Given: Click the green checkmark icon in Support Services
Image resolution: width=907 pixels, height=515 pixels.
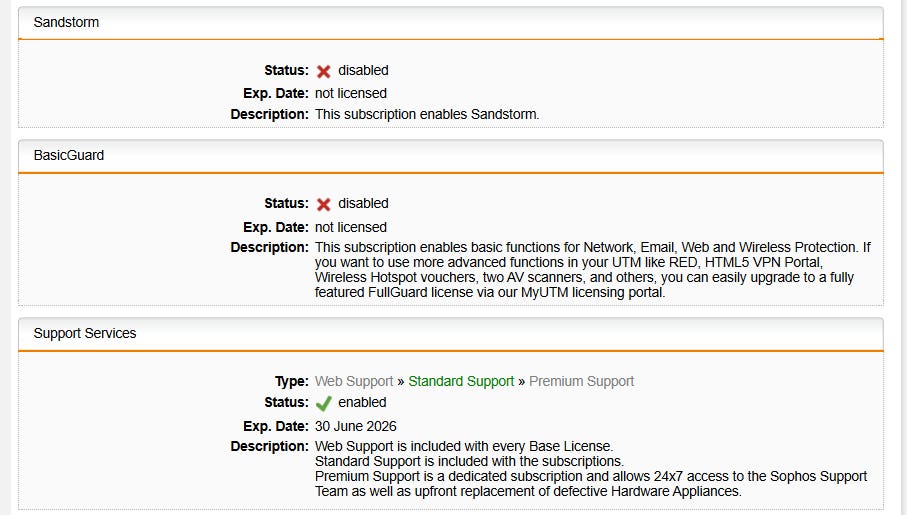Looking at the screenshot, I should [x=323, y=403].
